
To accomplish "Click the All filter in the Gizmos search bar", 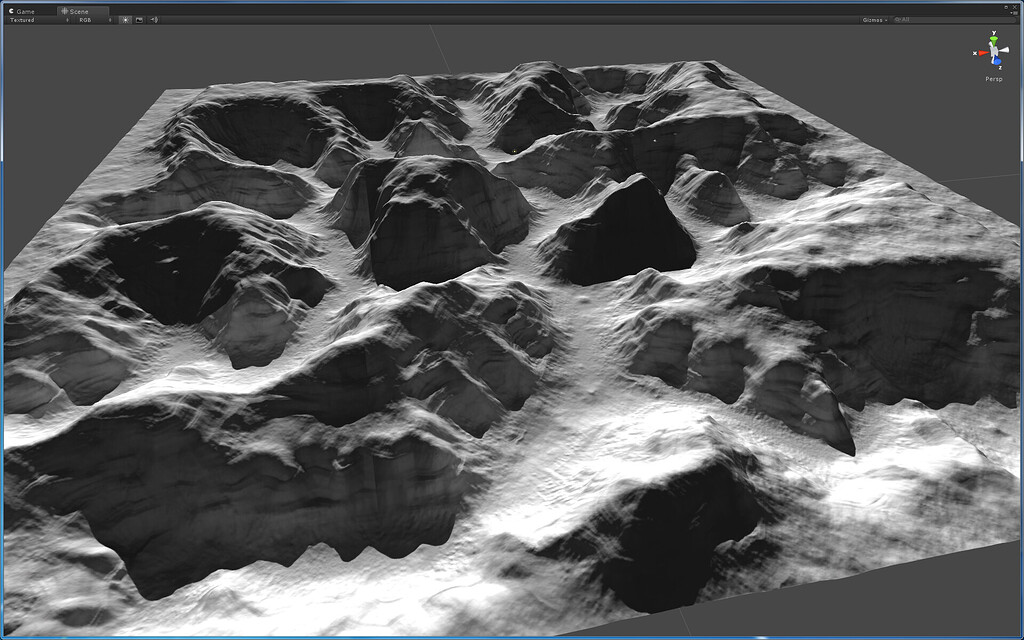I will (x=906, y=19).
